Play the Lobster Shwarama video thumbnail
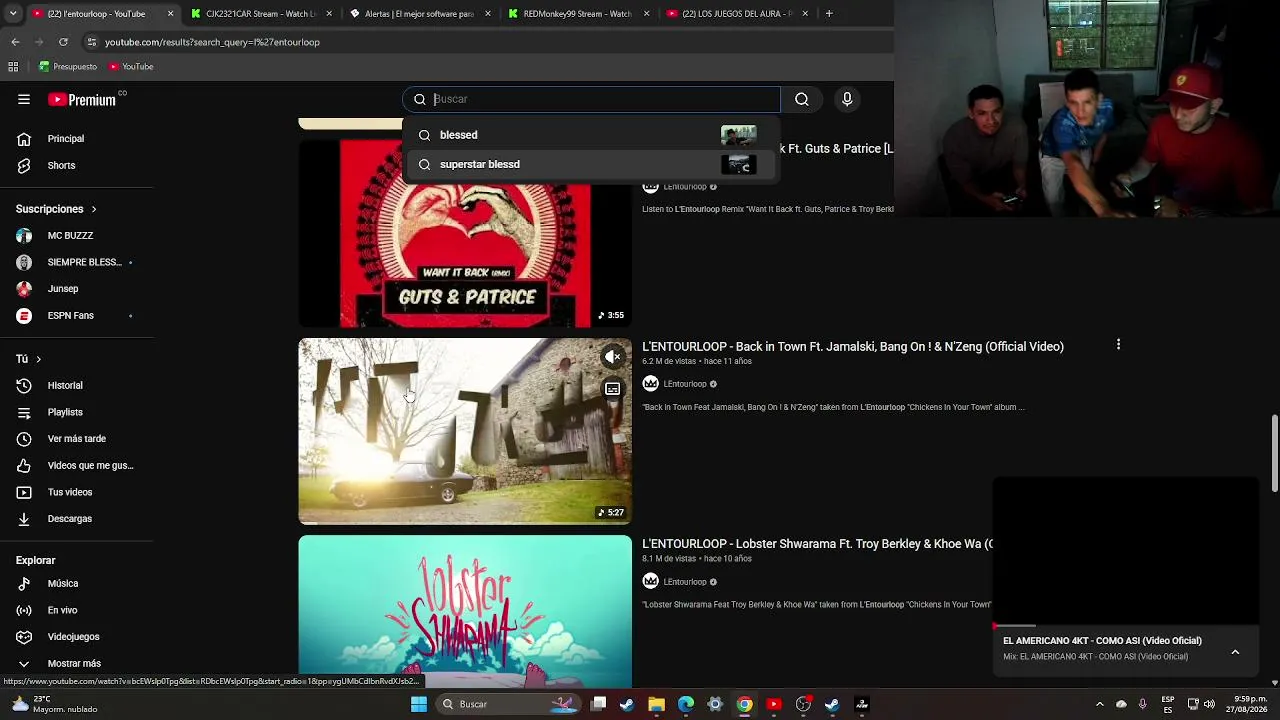Screen dimensions: 1280x720 tap(465, 611)
